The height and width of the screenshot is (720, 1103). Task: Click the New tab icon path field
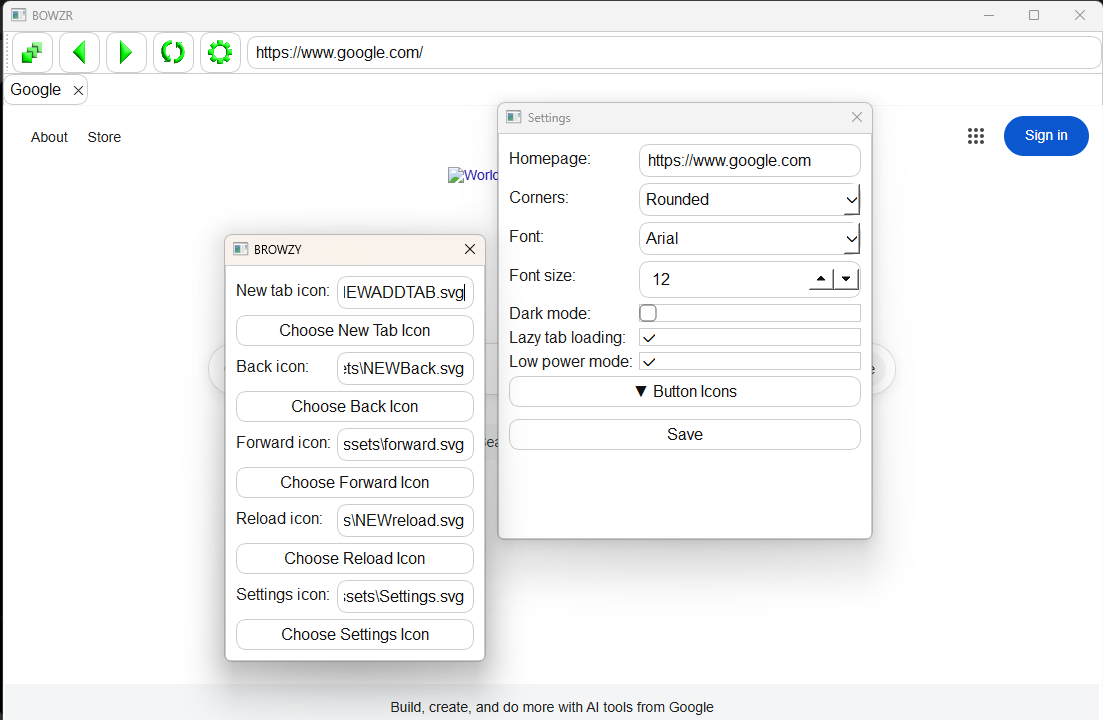pos(405,292)
